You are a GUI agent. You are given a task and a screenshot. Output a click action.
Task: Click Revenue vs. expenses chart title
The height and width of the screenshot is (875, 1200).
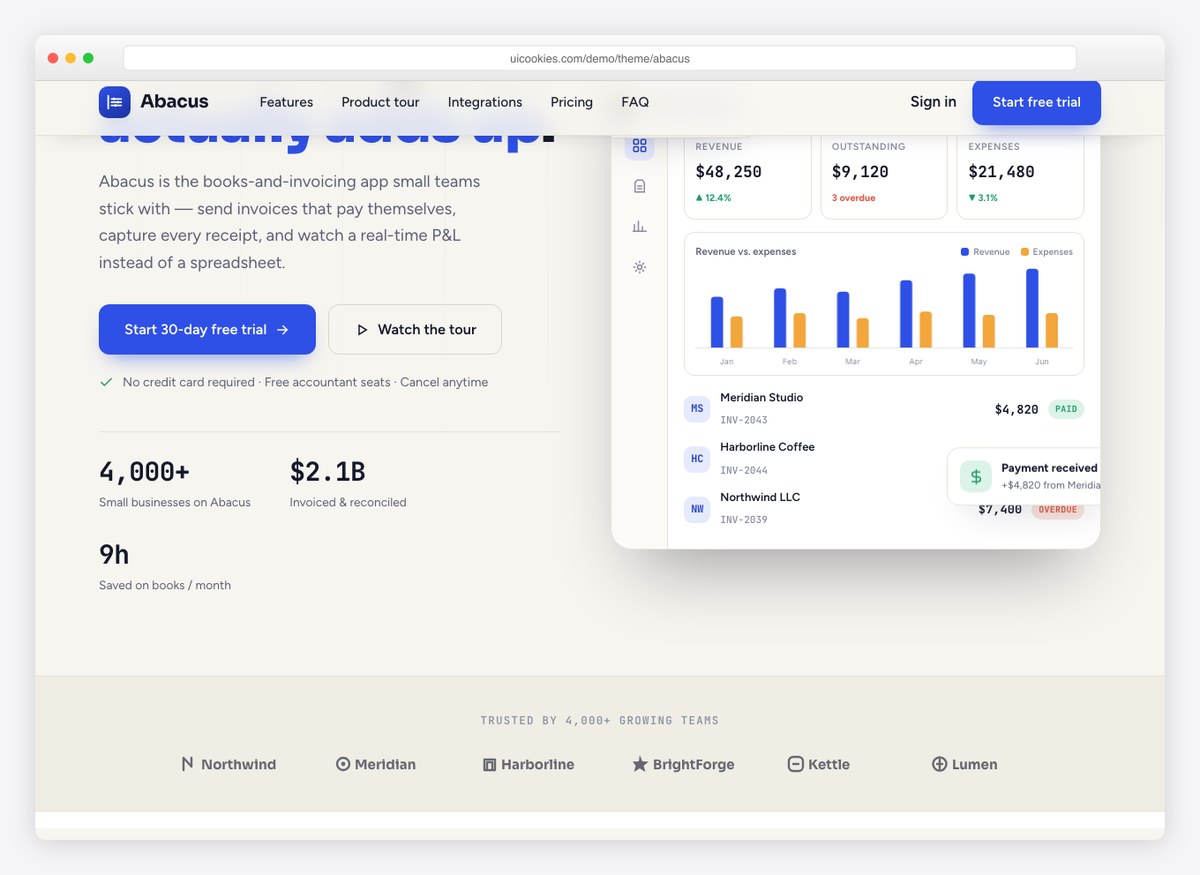(746, 252)
